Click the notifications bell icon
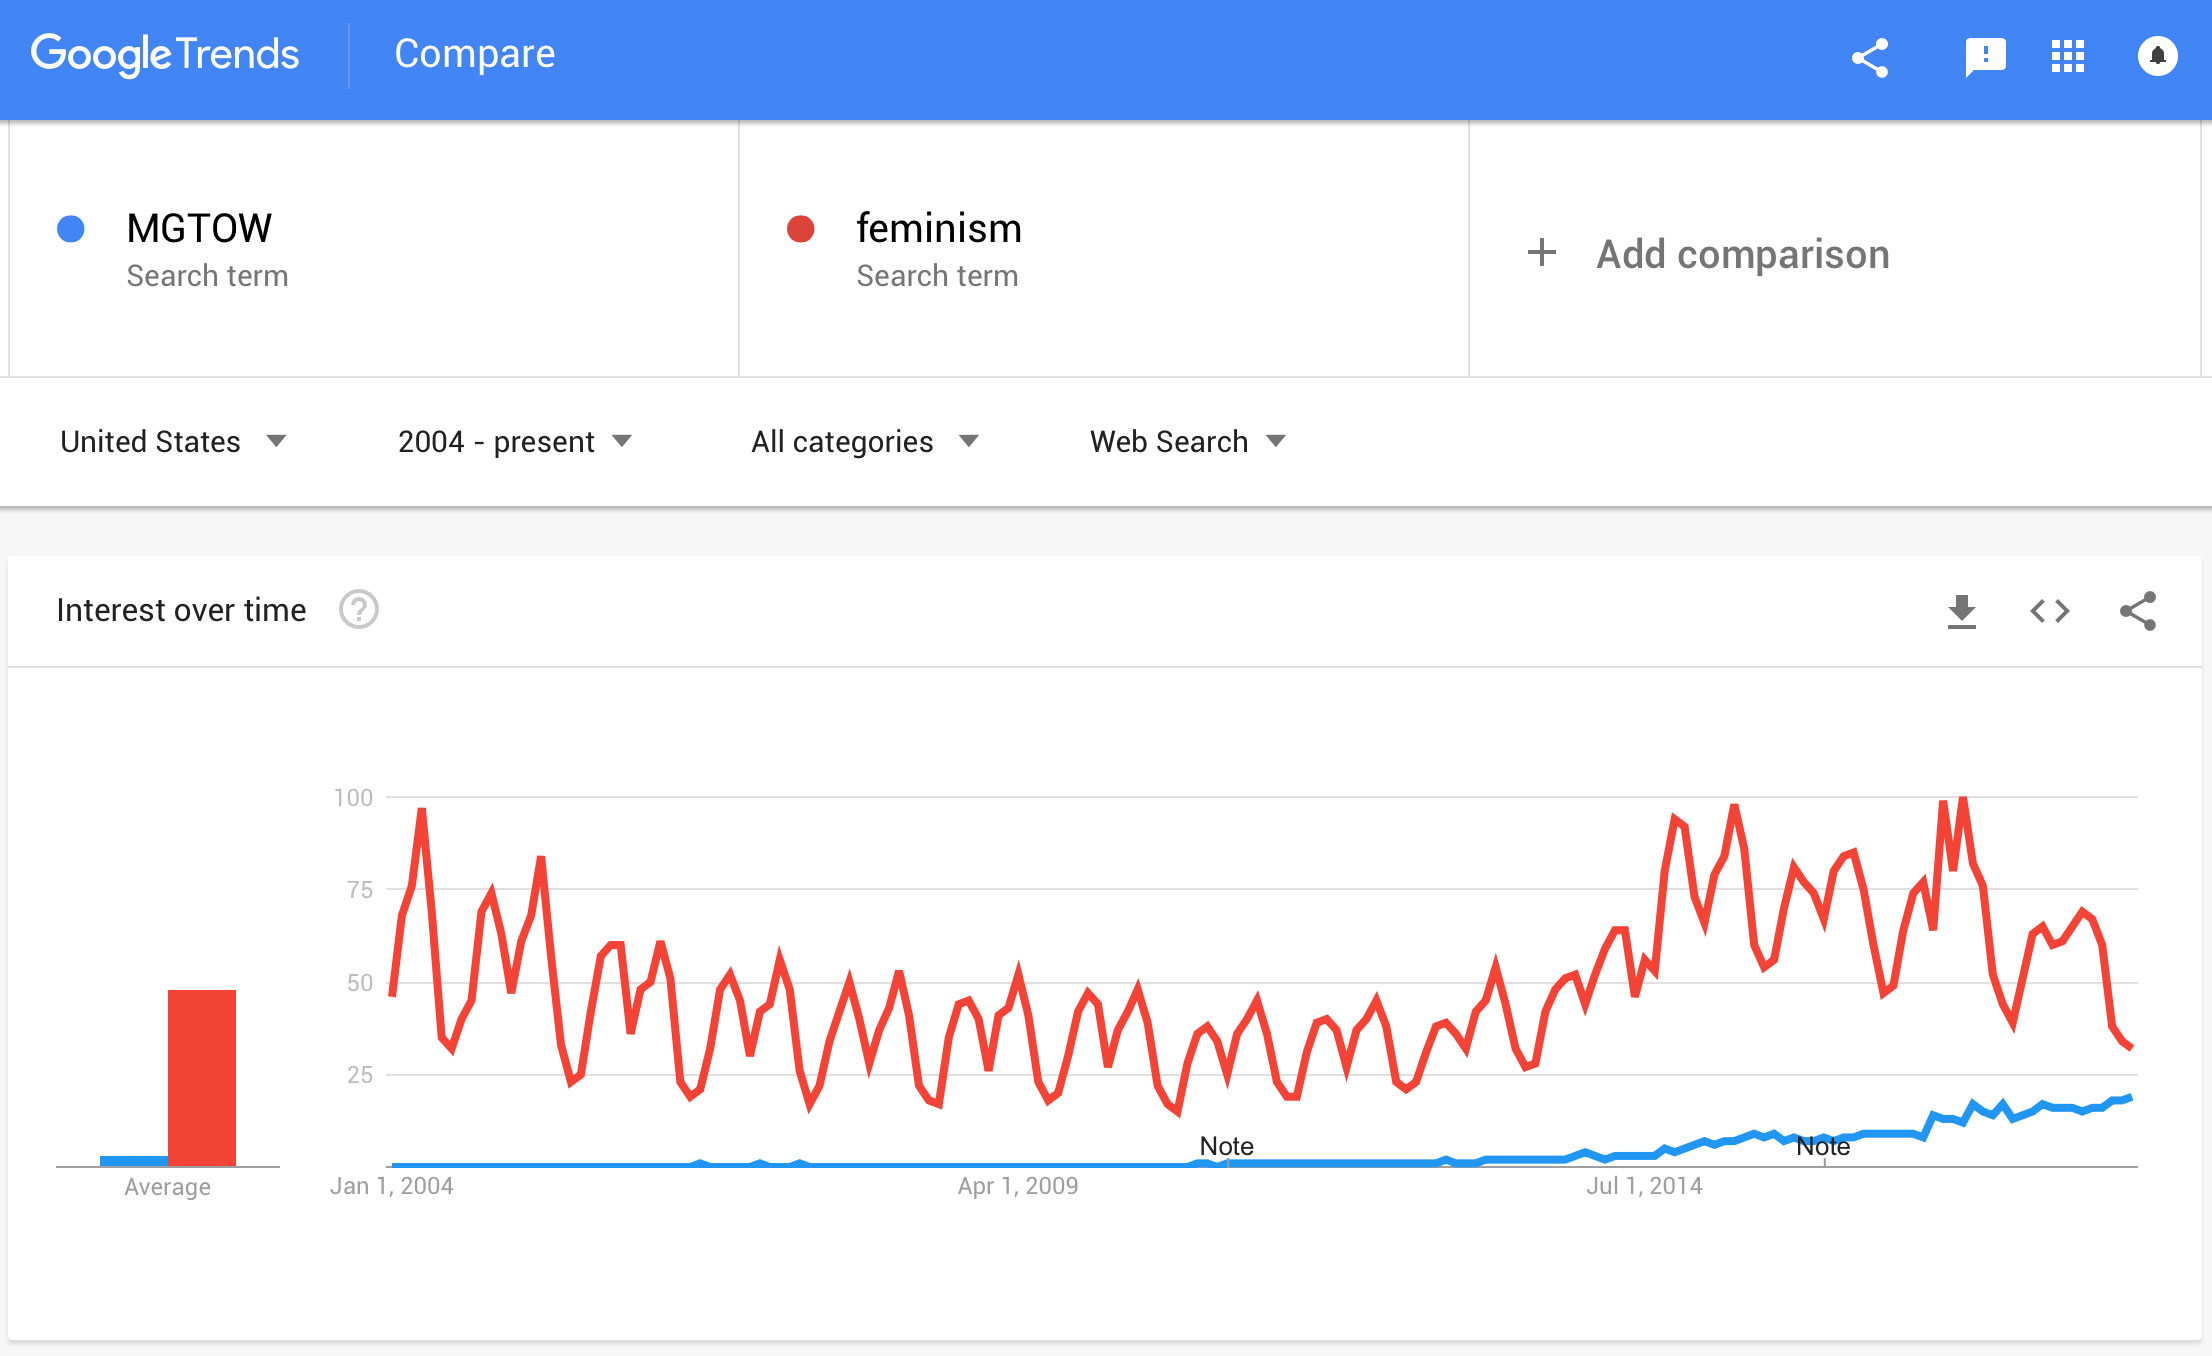This screenshot has width=2212, height=1356. [2157, 56]
